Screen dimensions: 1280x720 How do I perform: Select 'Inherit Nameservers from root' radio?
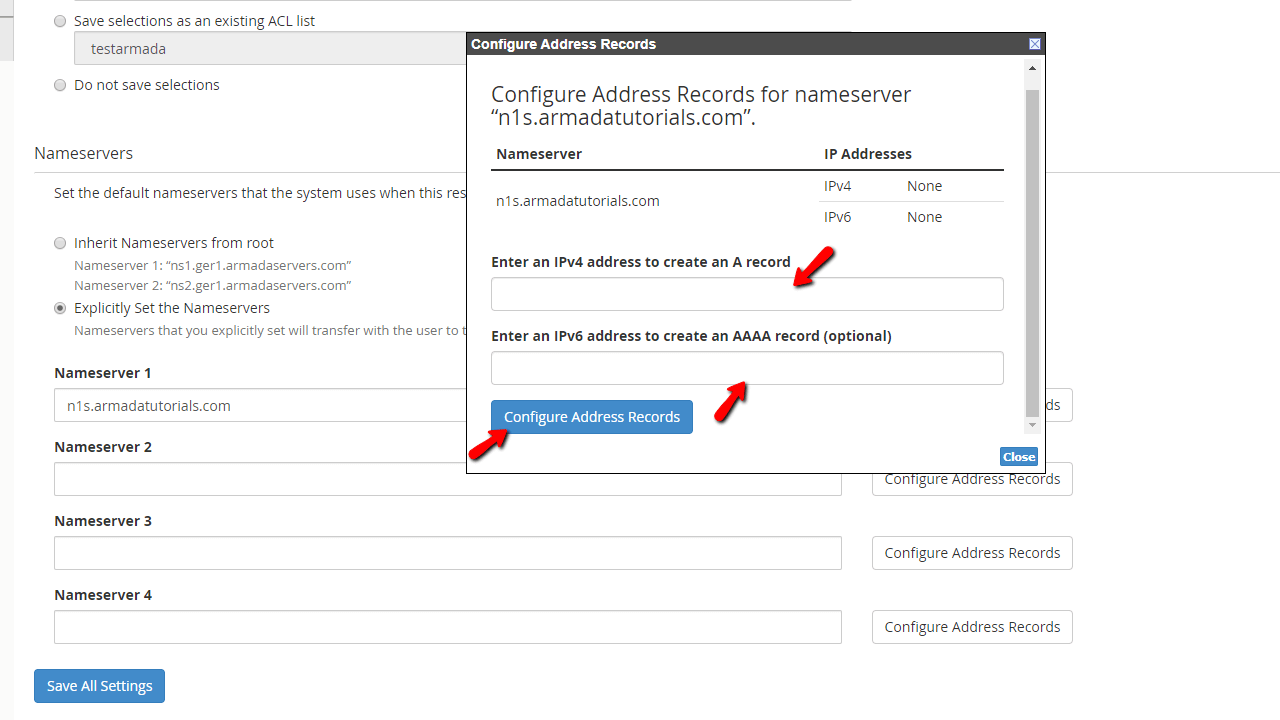60,243
